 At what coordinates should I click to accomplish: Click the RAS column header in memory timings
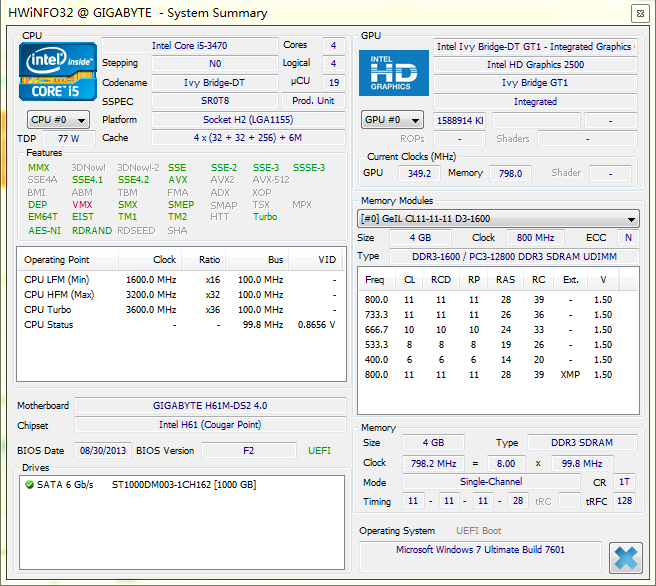(x=505, y=280)
